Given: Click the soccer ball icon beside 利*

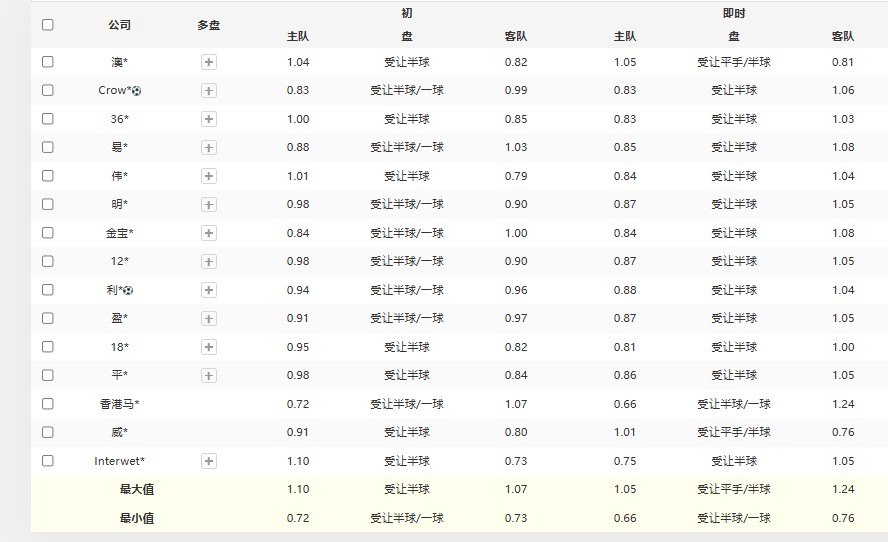Looking at the screenshot, I should (x=128, y=291).
